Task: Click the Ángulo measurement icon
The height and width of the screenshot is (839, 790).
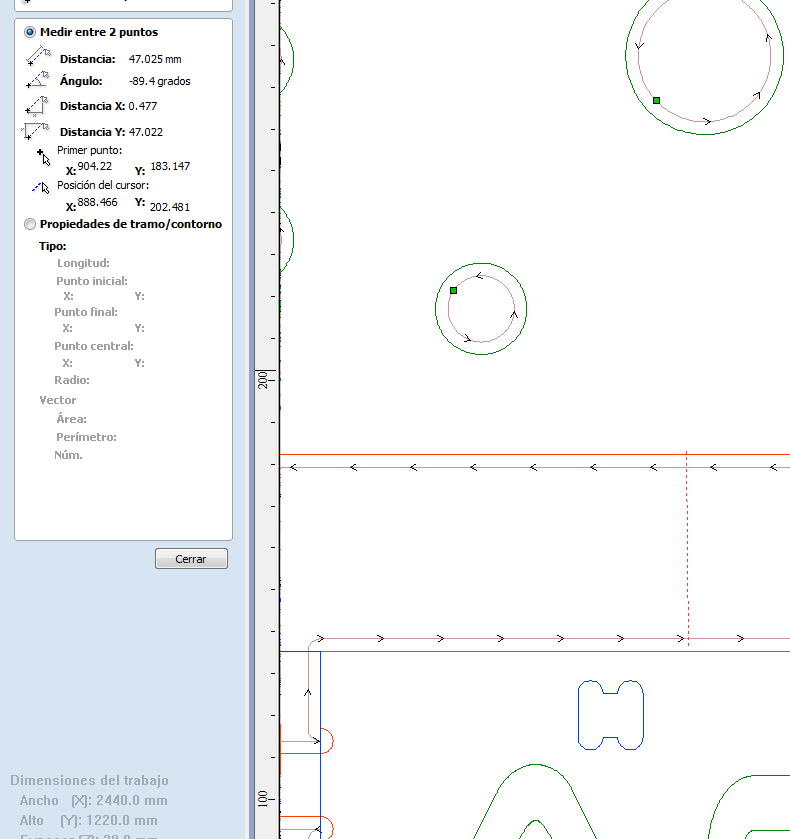Action: 37,80
